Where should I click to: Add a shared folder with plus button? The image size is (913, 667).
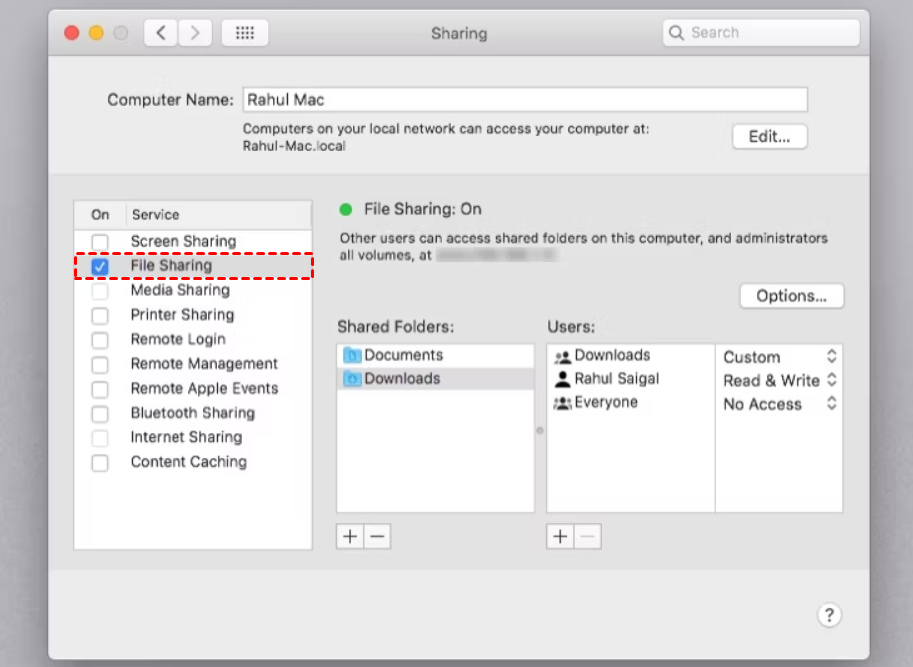350,536
